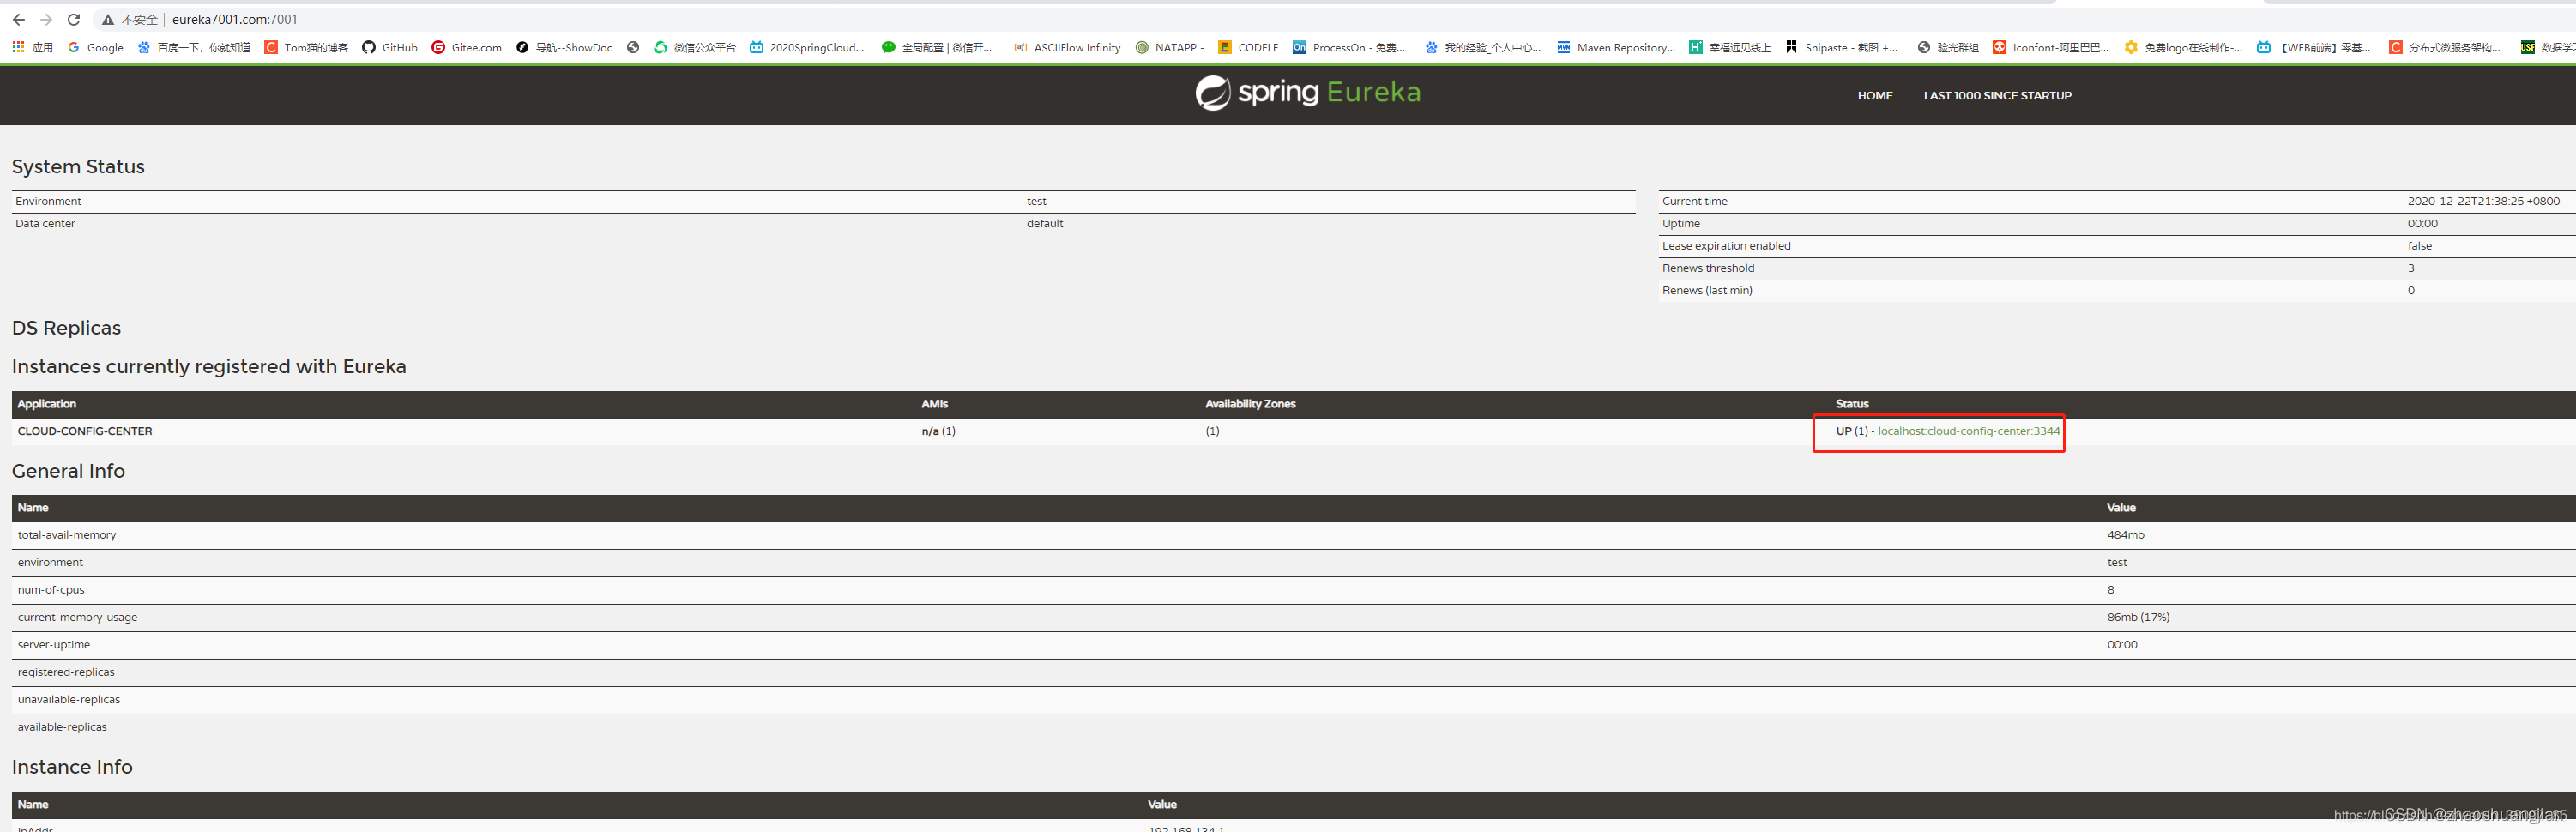Open the Apps (应用) grid bookmark
Screen dimensions: 2576x832
click(32, 47)
